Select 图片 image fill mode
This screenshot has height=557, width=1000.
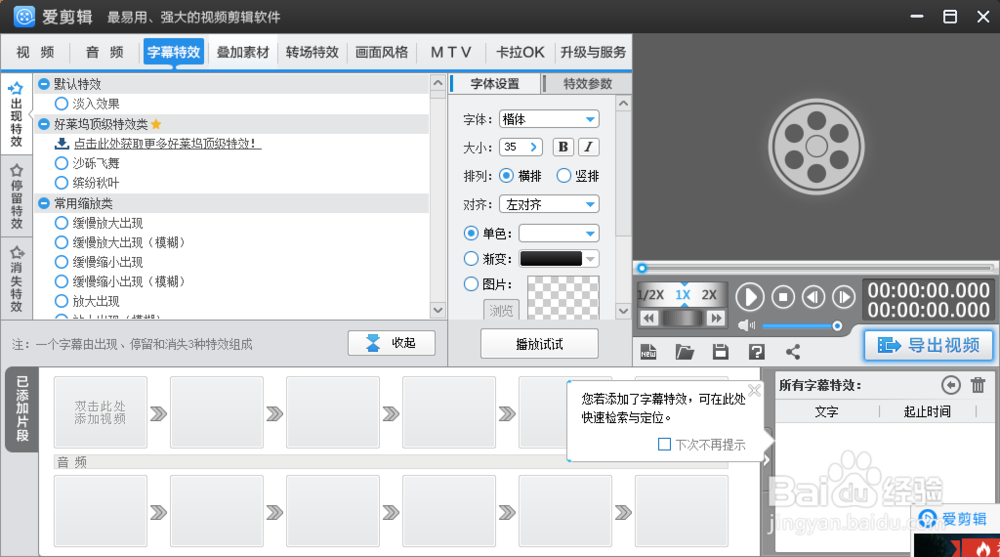[x=471, y=284]
